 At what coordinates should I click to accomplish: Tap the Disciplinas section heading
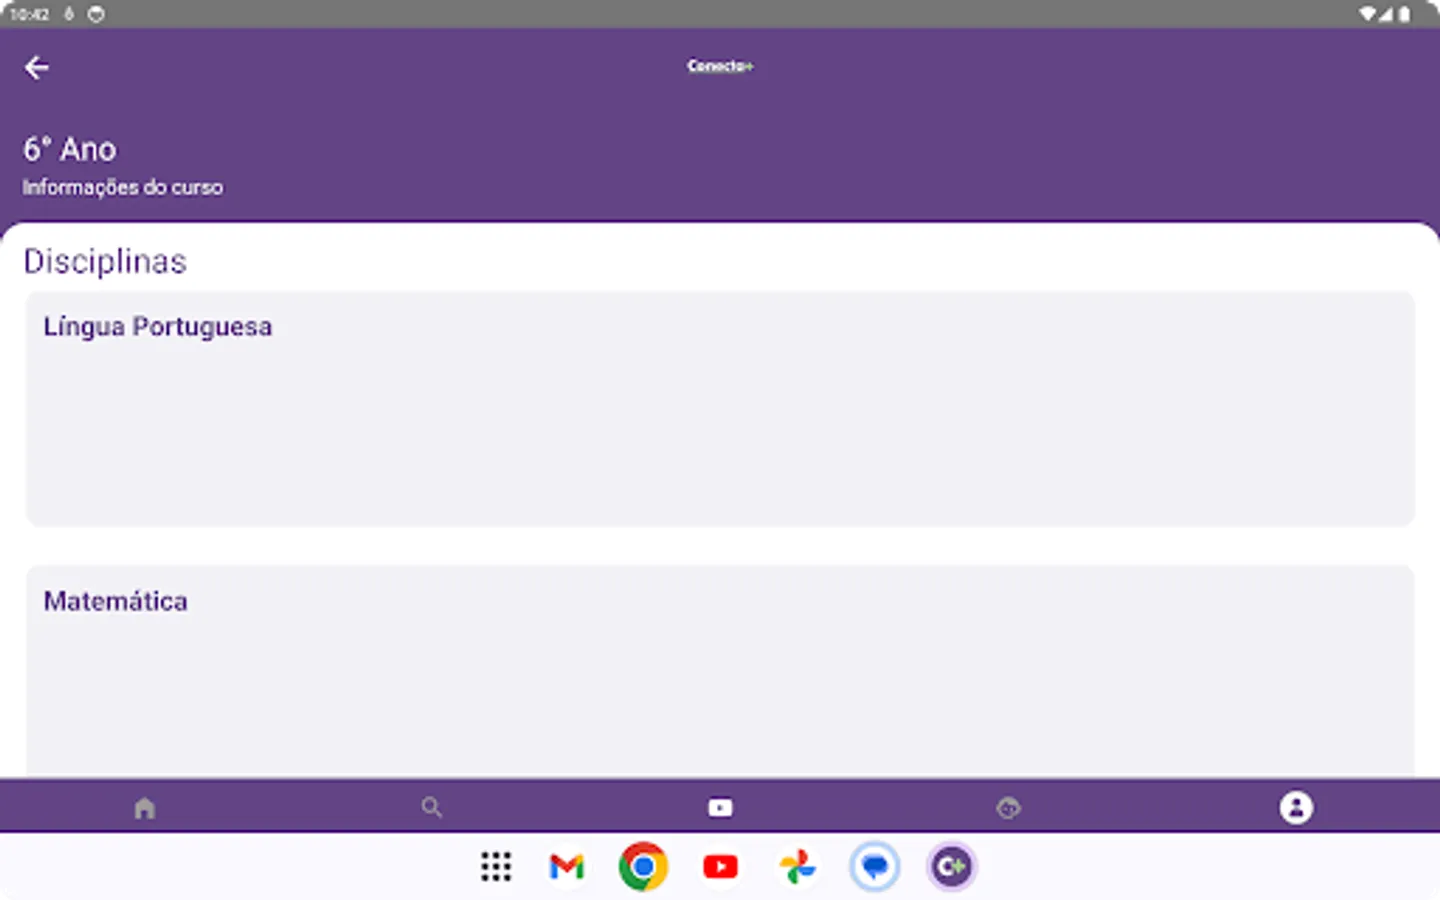[105, 262]
